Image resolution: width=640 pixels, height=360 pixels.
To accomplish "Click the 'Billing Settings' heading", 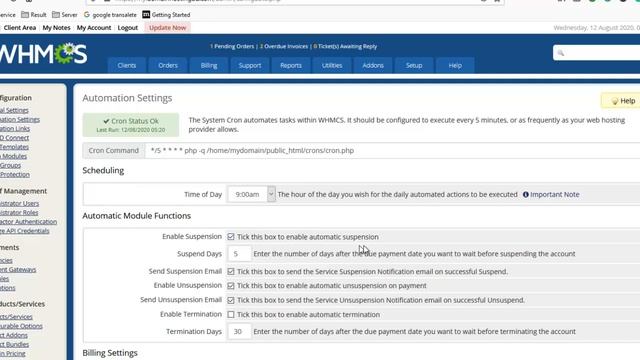I will coord(110,353).
